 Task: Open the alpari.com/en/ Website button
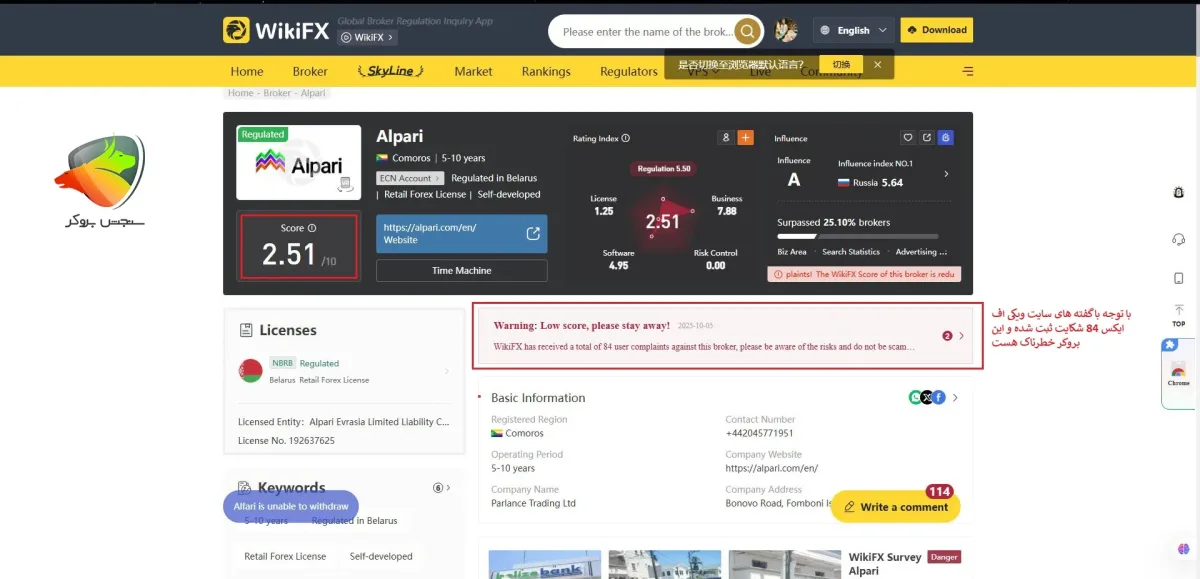[x=462, y=233]
